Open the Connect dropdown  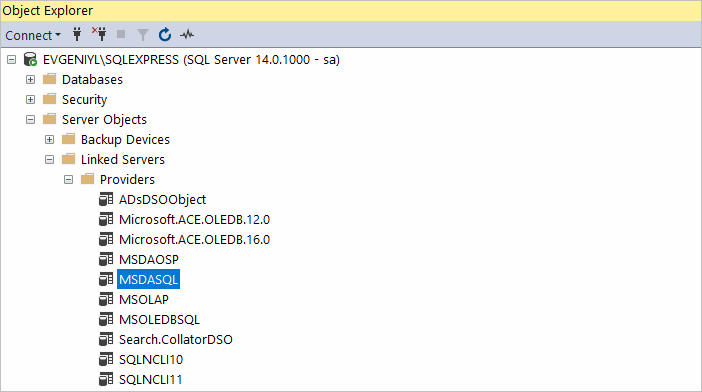coord(33,35)
